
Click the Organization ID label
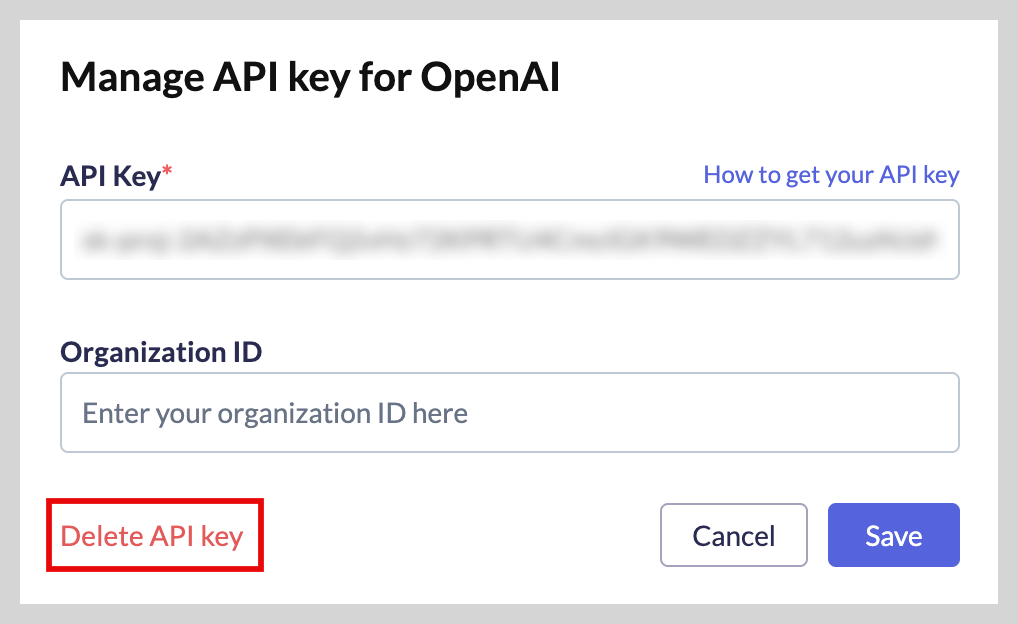(x=161, y=352)
